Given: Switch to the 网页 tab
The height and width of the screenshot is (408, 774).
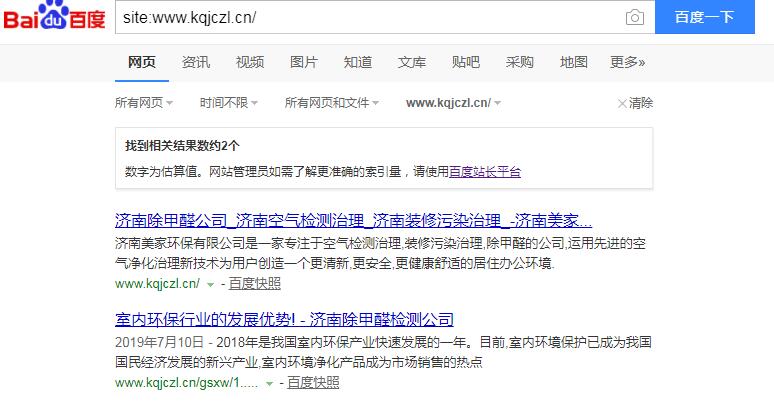Looking at the screenshot, I should tap(142, 62).
